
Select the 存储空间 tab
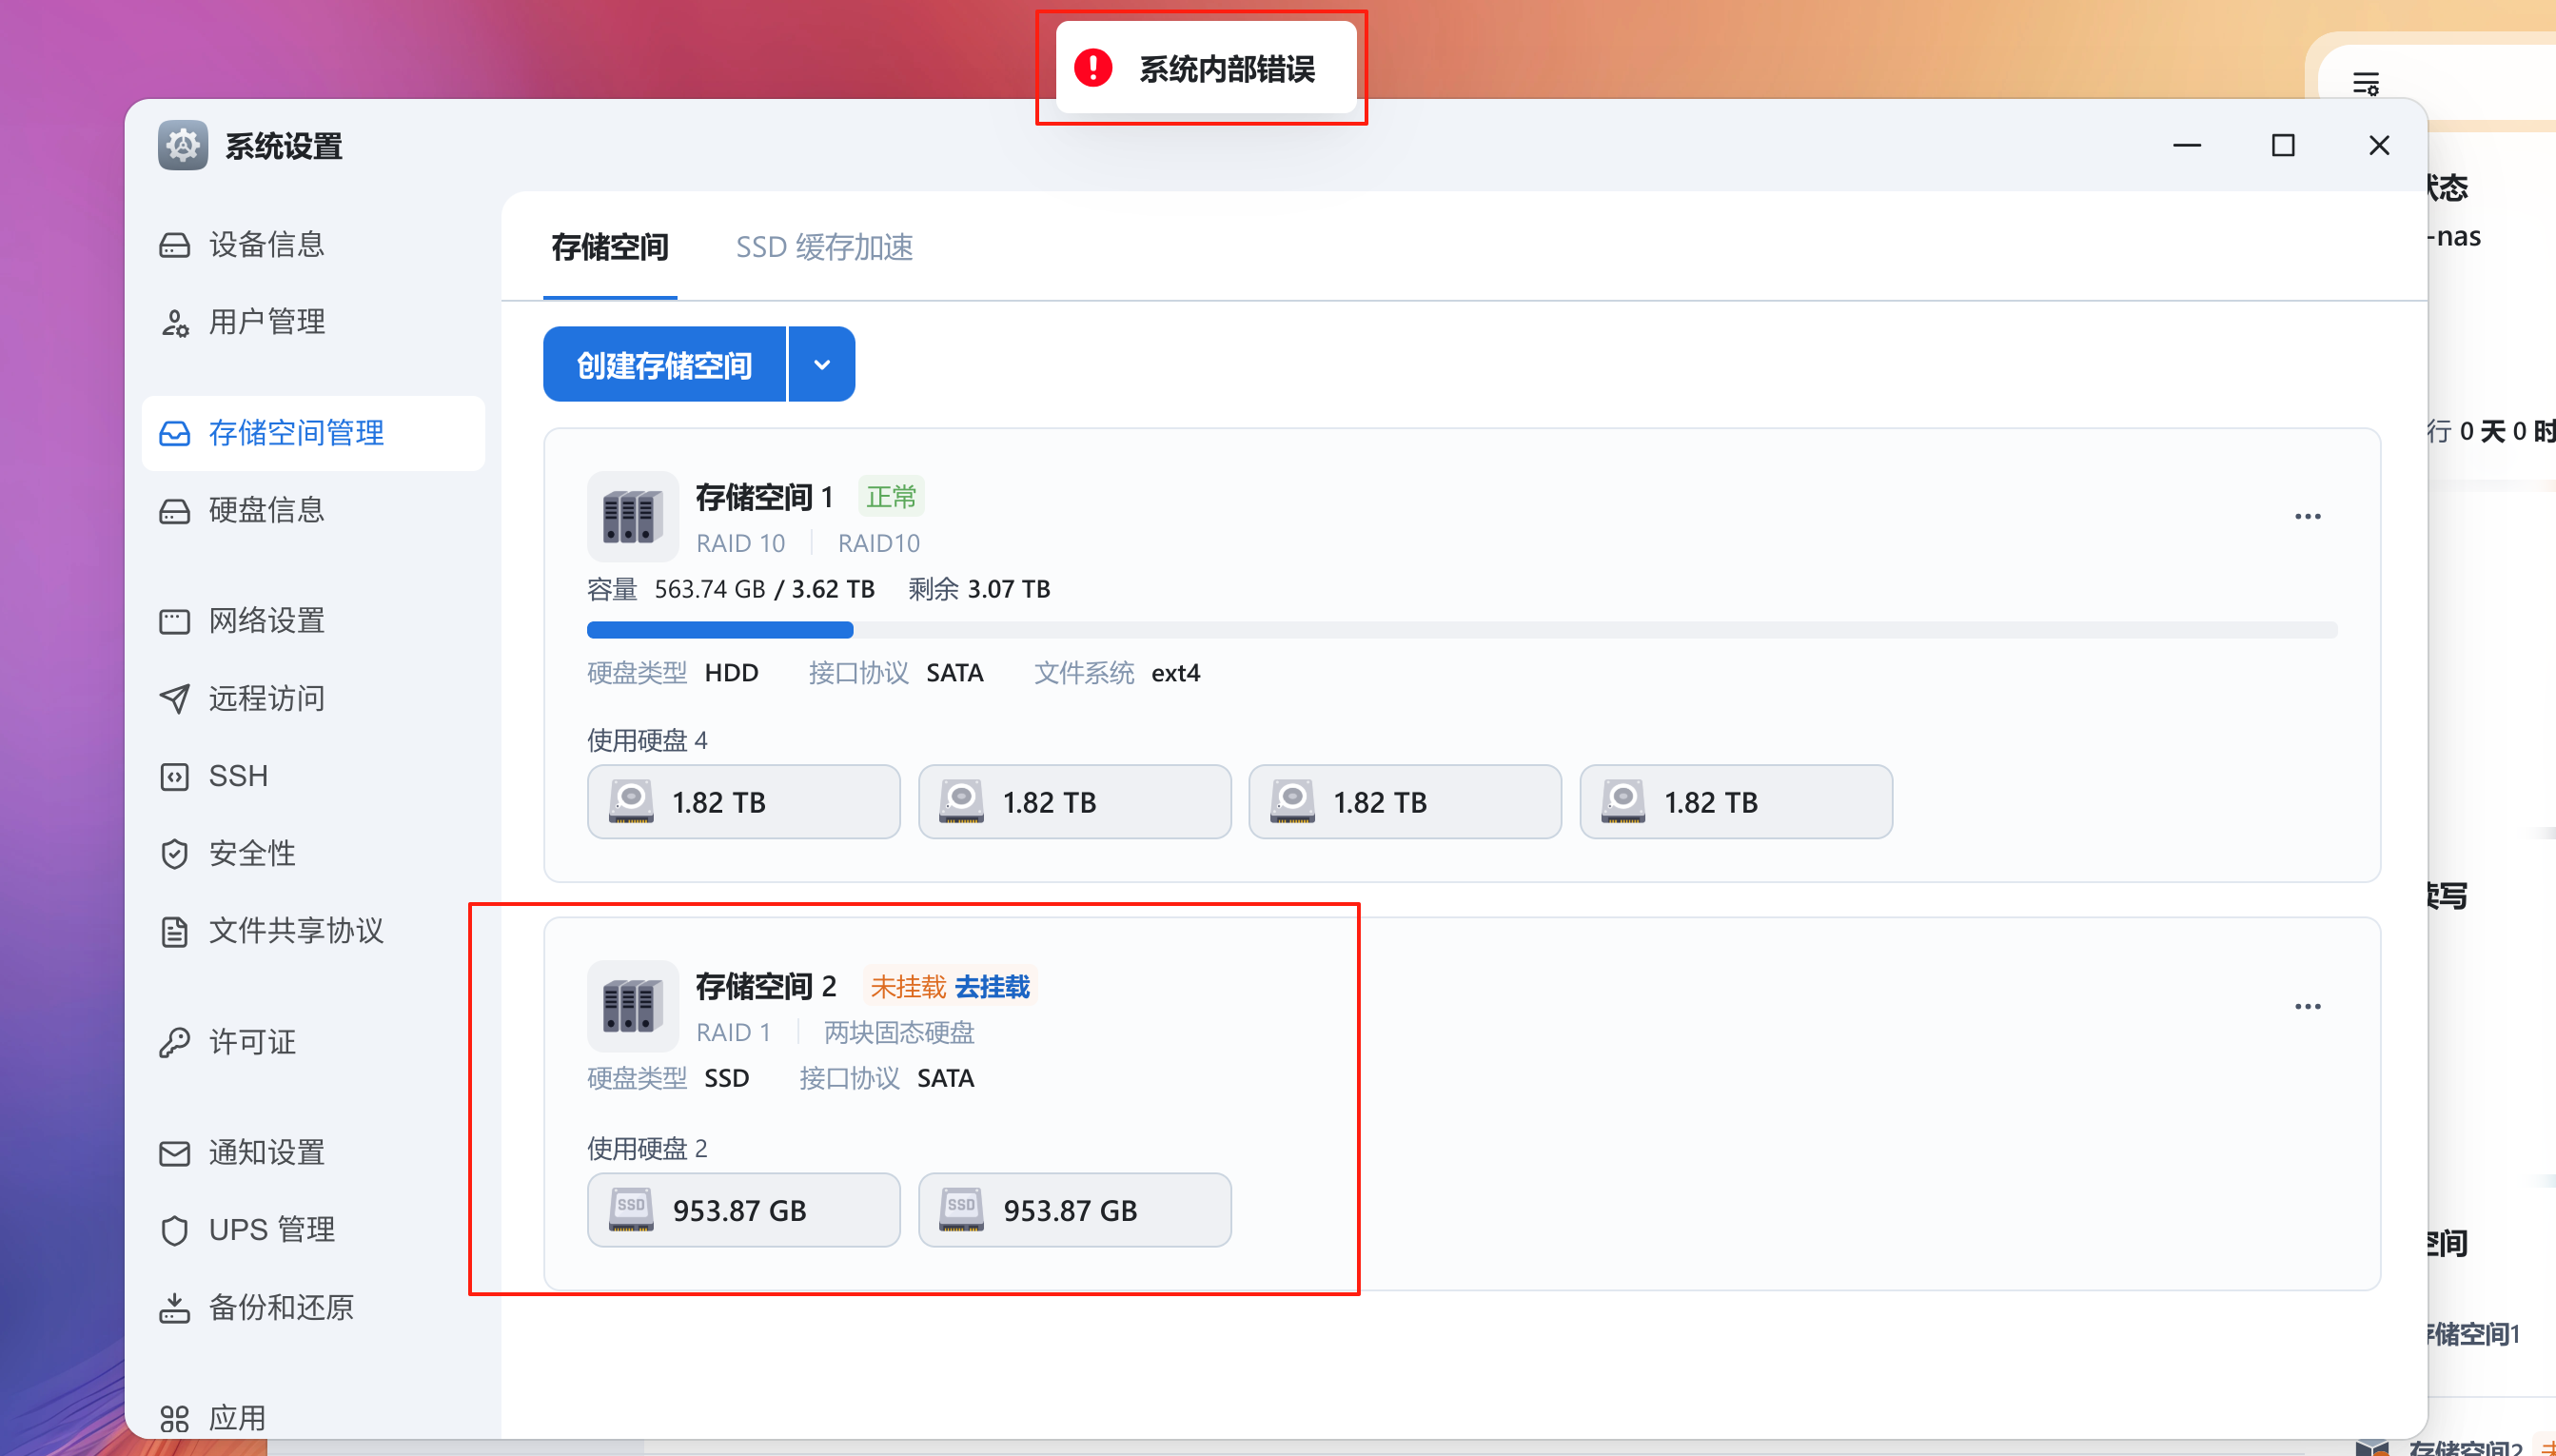[610, 247]
